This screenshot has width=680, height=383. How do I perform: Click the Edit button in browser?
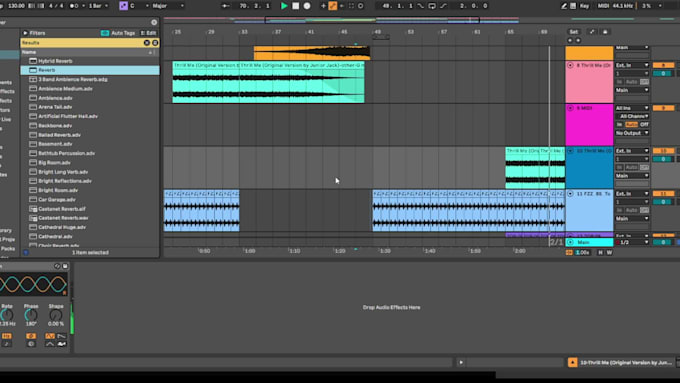pos(148,33)
